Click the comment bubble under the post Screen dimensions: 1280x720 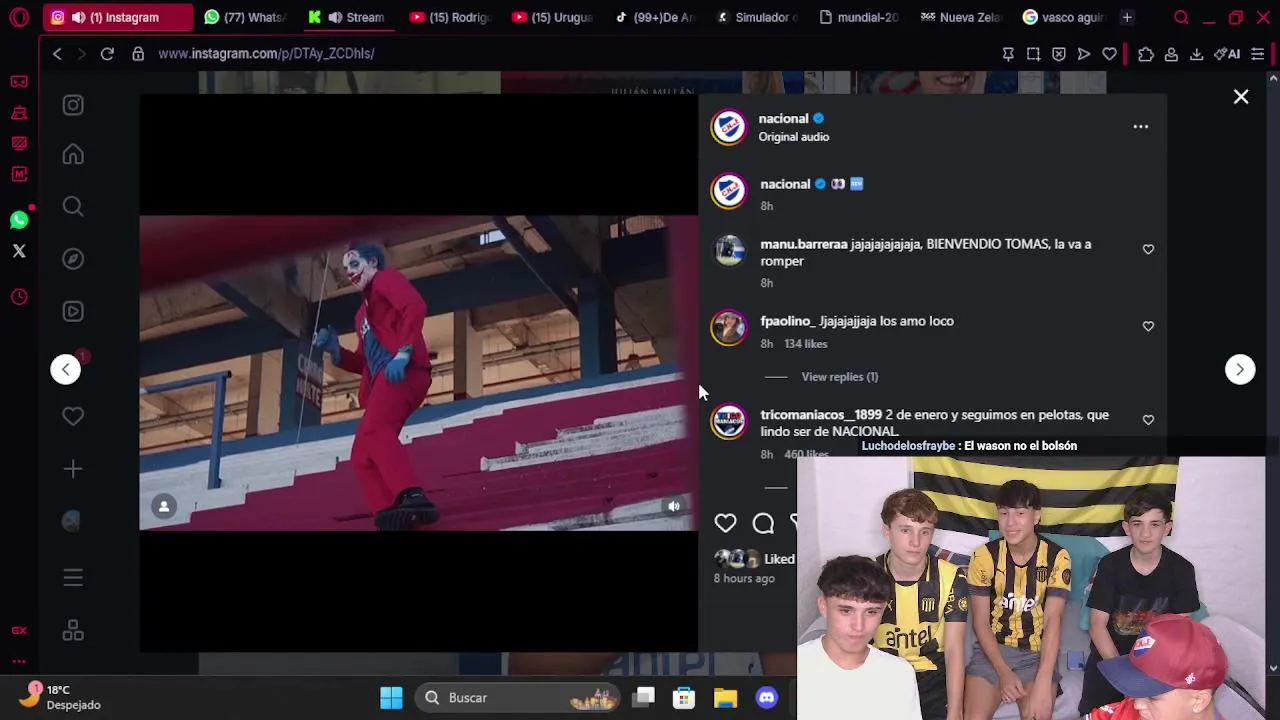point(763,523)
